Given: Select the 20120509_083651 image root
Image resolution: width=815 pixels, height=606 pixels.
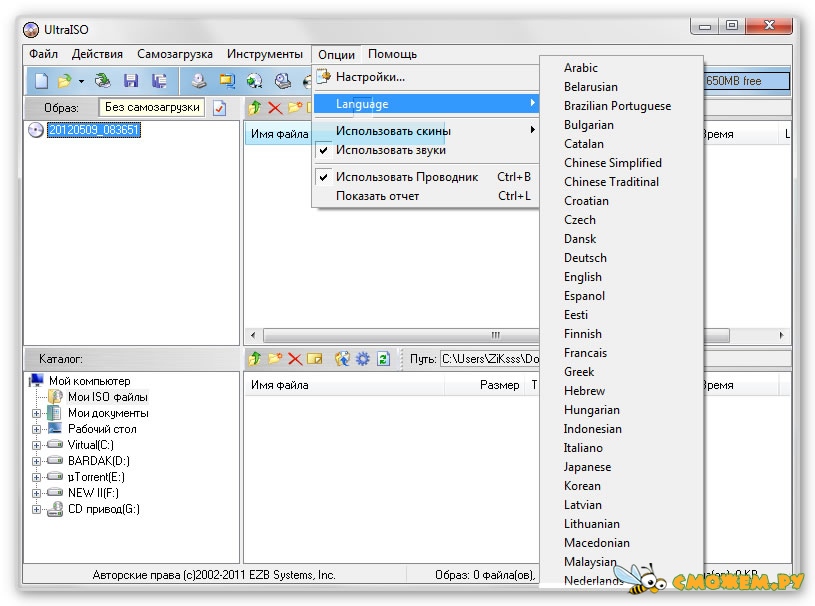Looking at the screenshot, I should pyautogui.click(x=94, y=130).
